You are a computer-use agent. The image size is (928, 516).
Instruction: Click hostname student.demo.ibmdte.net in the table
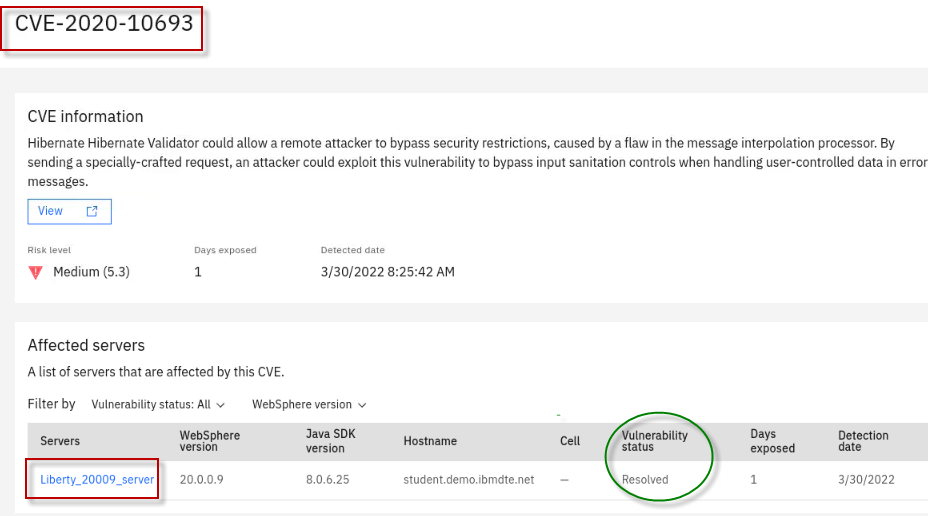click(468, 480)
